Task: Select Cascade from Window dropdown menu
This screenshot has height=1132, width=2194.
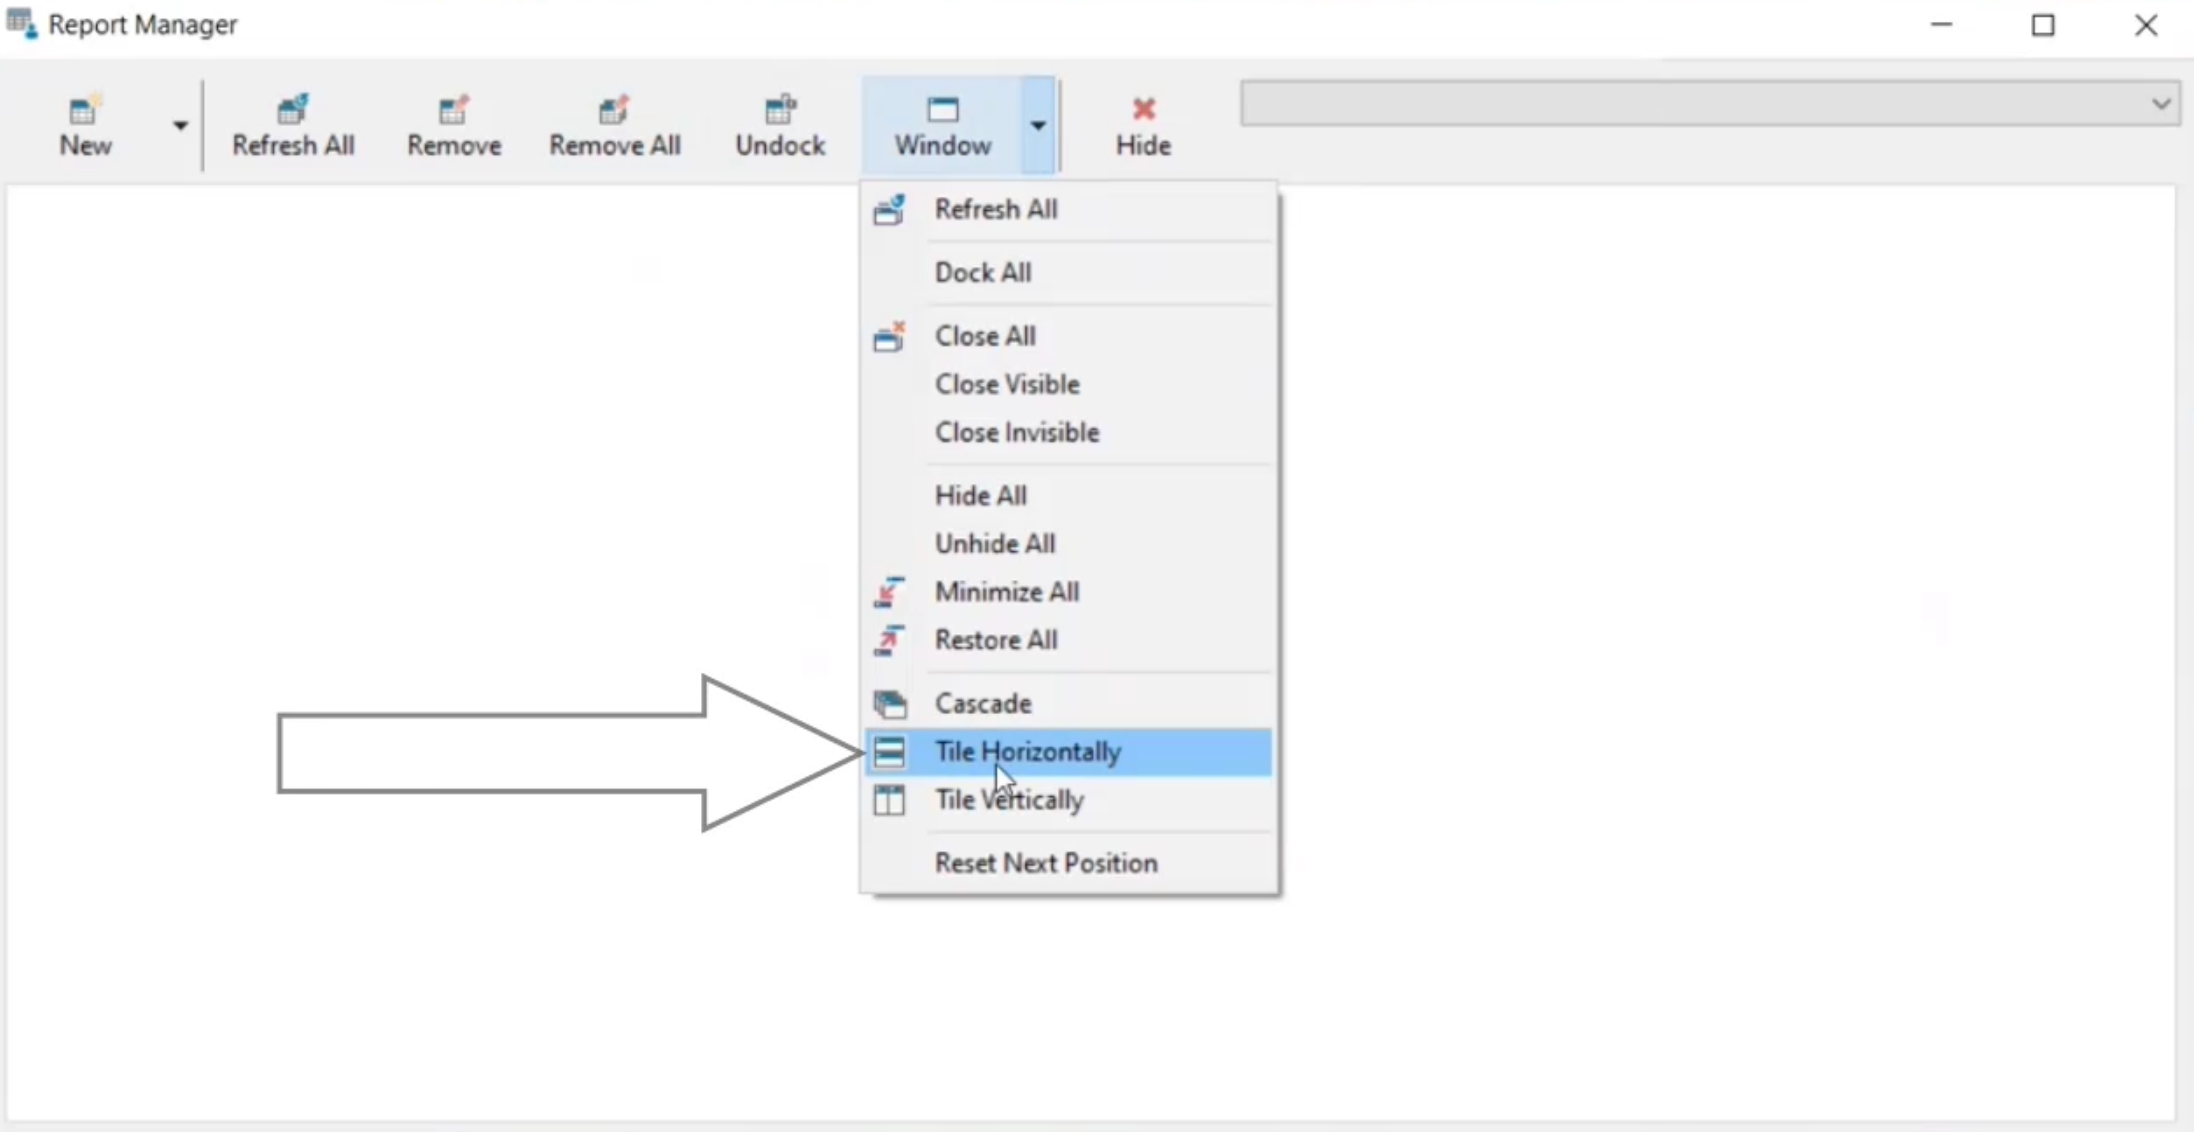Action: tap(983, 703)
